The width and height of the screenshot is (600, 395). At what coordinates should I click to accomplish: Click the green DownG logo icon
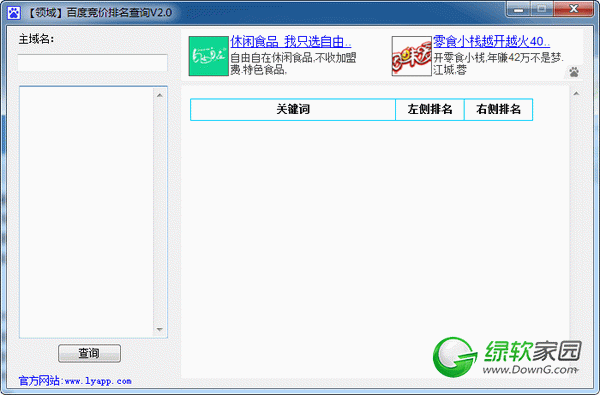[455, 356]
